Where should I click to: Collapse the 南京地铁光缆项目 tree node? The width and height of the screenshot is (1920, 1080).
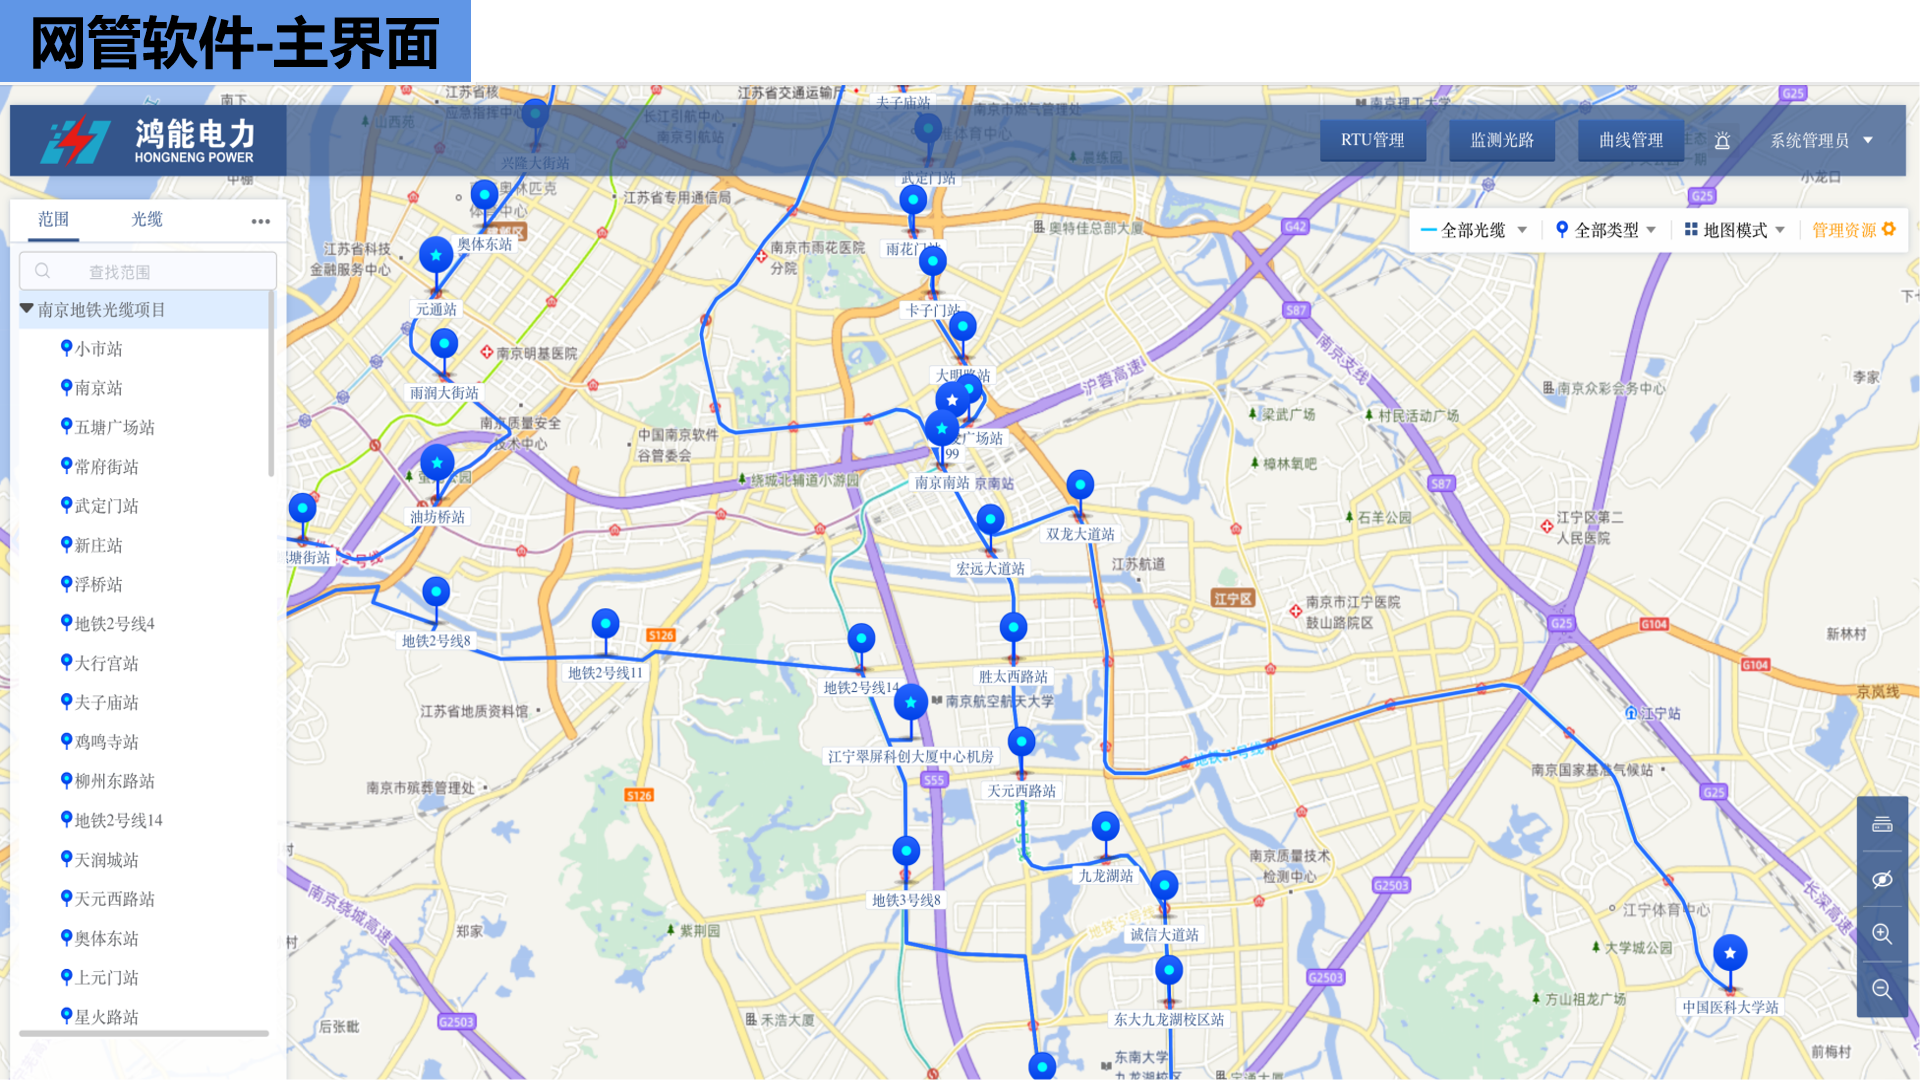(x=27, y=309)
